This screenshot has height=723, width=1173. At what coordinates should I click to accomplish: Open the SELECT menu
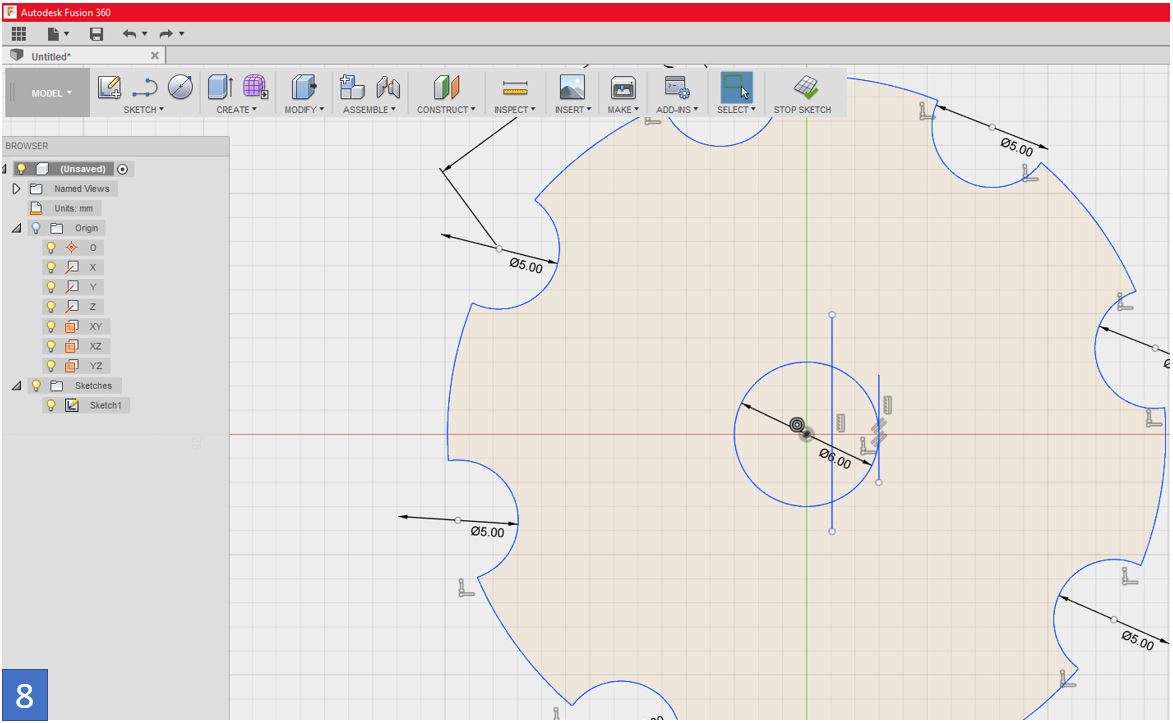click(x=736, y=109)
